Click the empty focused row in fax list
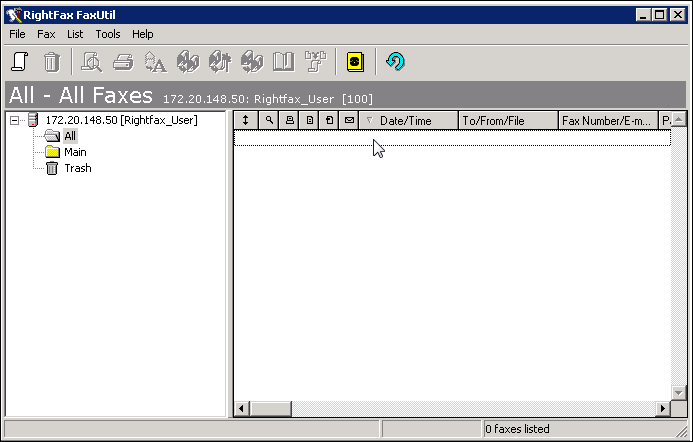This screenshot has width=693, height=442. 452,137
